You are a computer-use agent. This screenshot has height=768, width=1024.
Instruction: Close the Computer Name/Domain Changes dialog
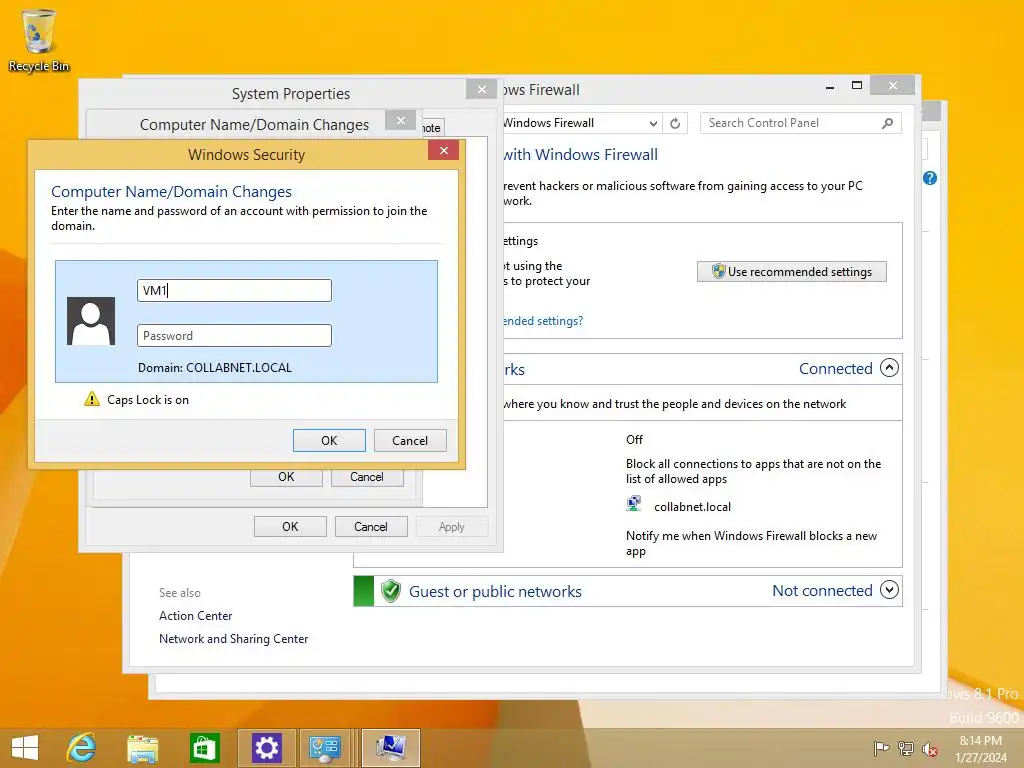point(401,120)
